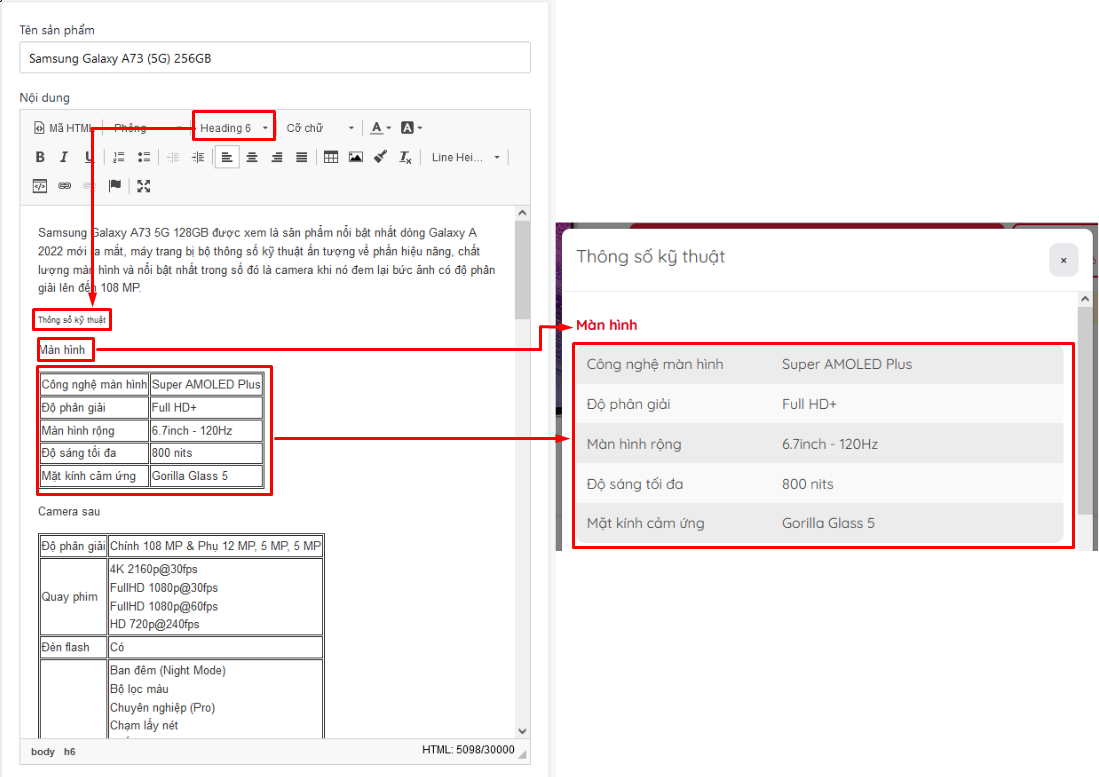Click the Màn hình heading in the popup

(606, 325)
